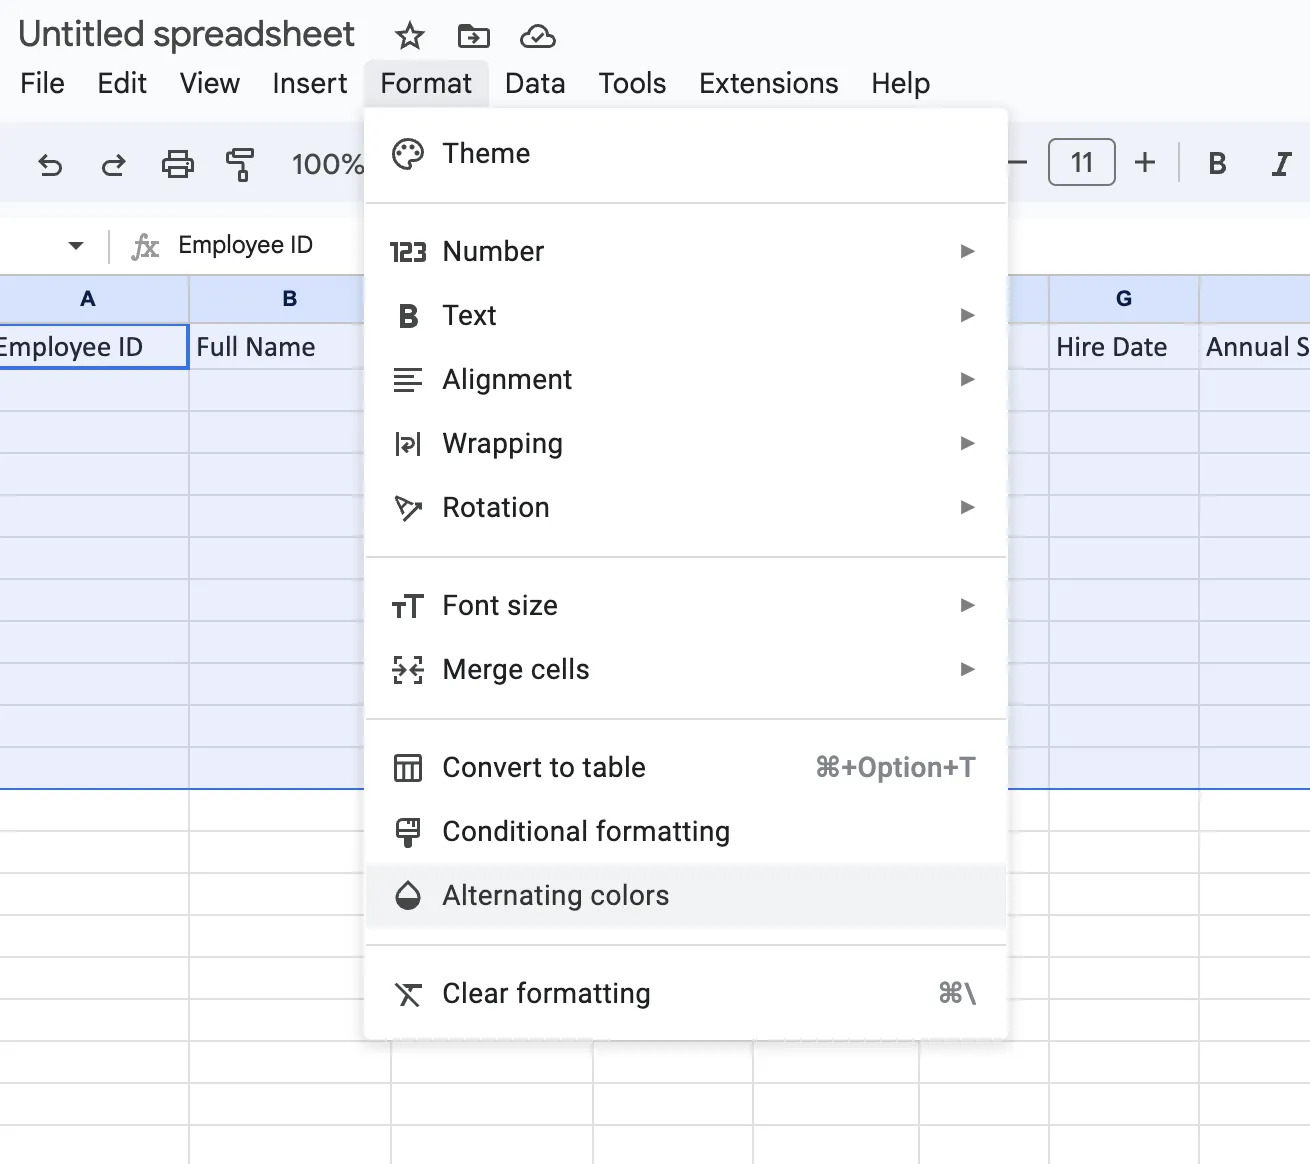The width and height of the screenshot is (1310, 1164).
Task: Increase font size with plus button
Action: click(x=1145, y=162)
